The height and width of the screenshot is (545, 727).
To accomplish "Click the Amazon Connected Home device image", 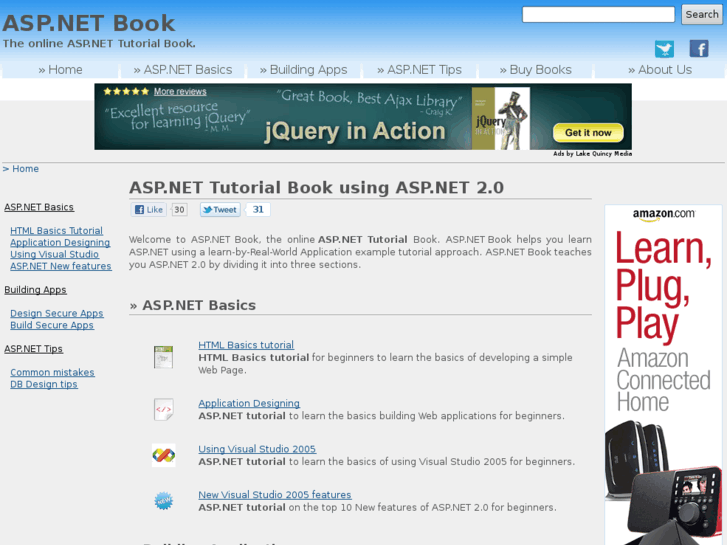I will (x=663, y=482).
